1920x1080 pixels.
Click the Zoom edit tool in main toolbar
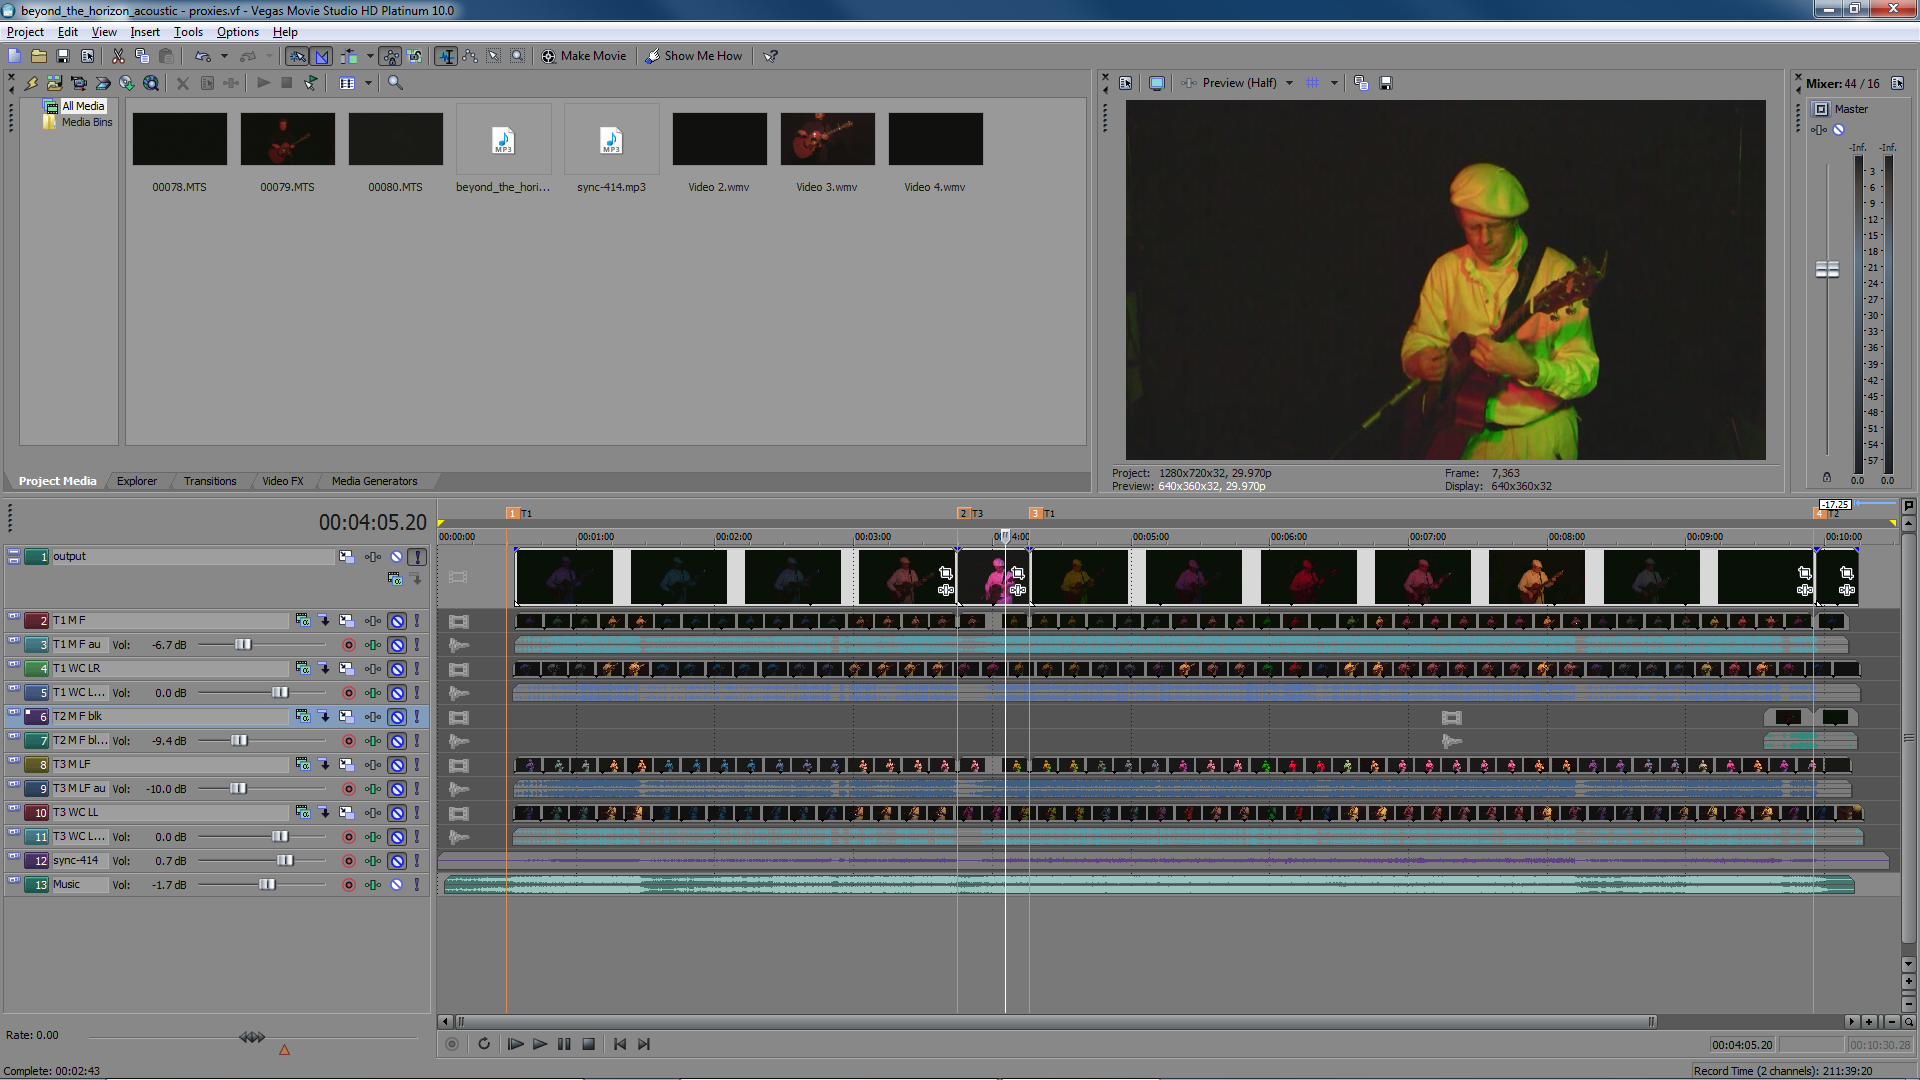[517, 56]
